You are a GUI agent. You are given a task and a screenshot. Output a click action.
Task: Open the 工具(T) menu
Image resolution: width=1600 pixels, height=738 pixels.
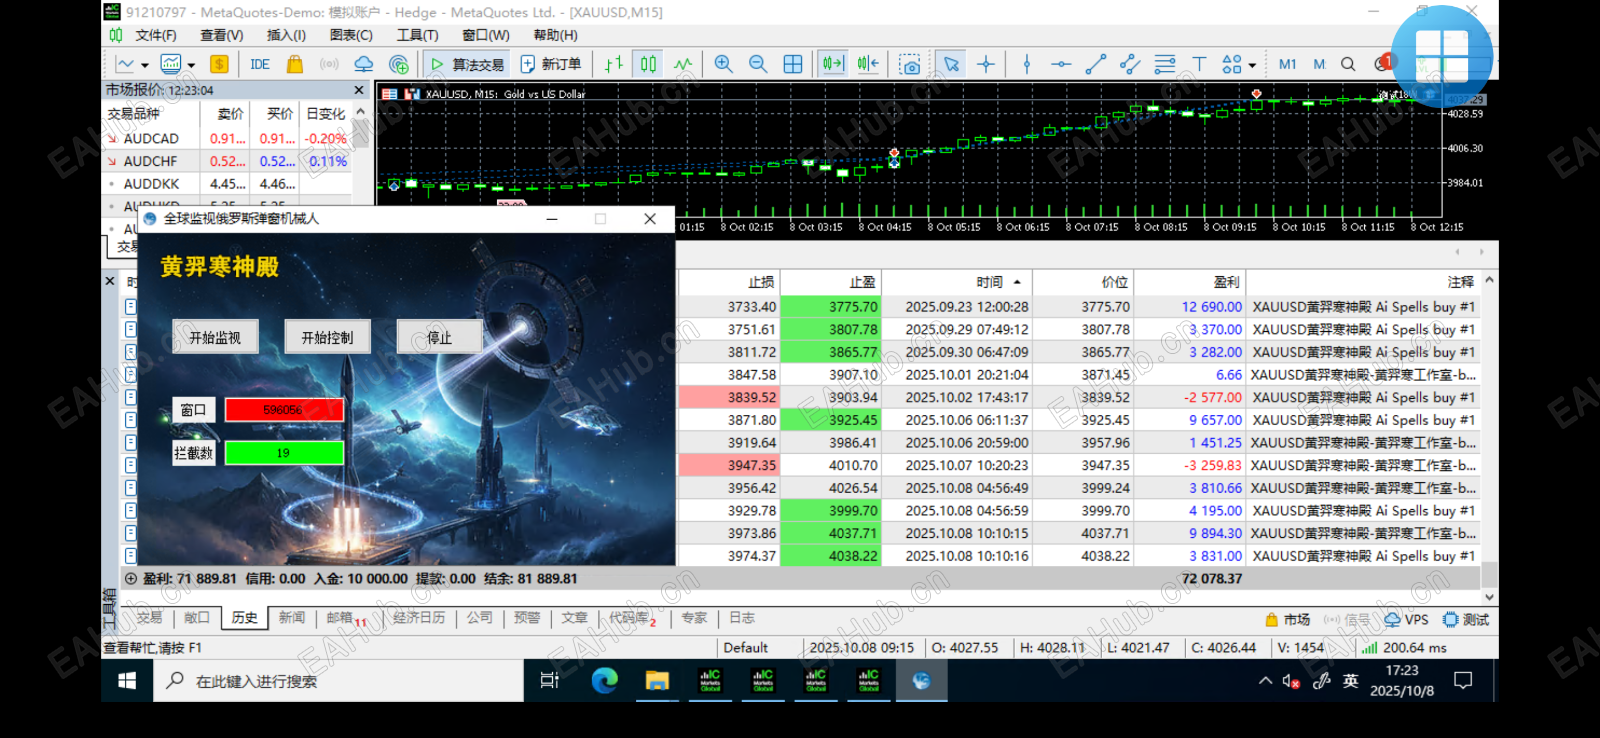coord(417,35)
